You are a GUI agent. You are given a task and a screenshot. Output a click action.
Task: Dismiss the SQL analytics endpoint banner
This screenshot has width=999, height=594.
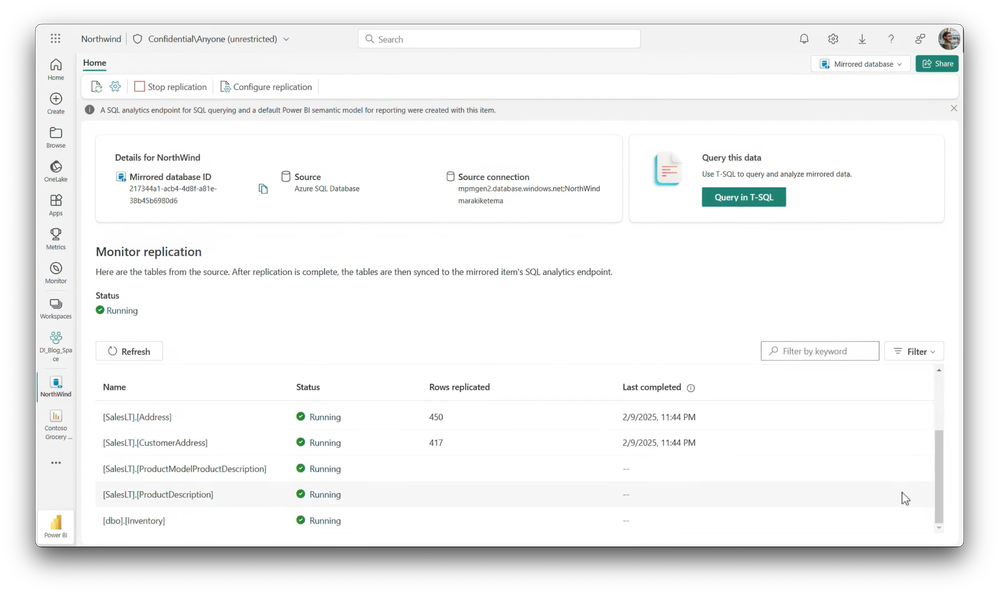point(954,108)
